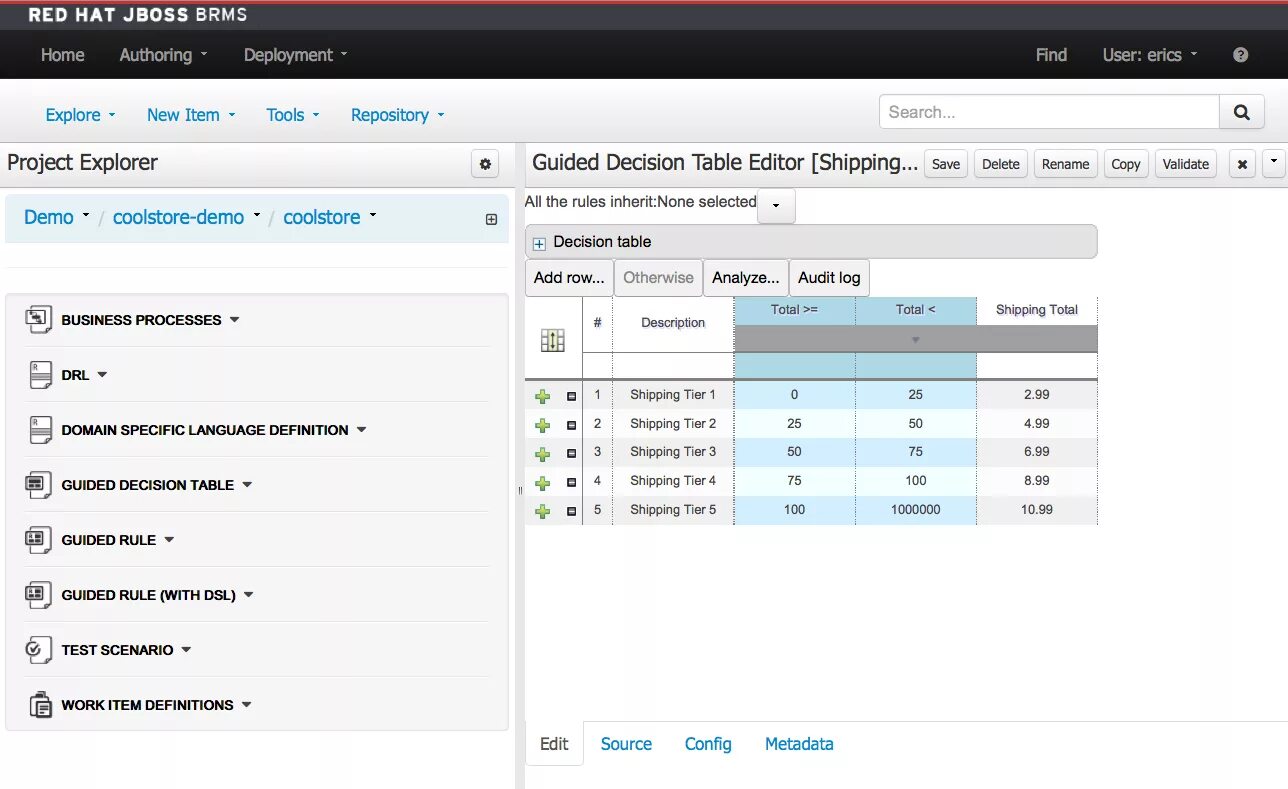Expand the breadcrumb plus icon beside coolstore
The width and height of the screenshot is (1288, 789).
[x=491, y=219]
